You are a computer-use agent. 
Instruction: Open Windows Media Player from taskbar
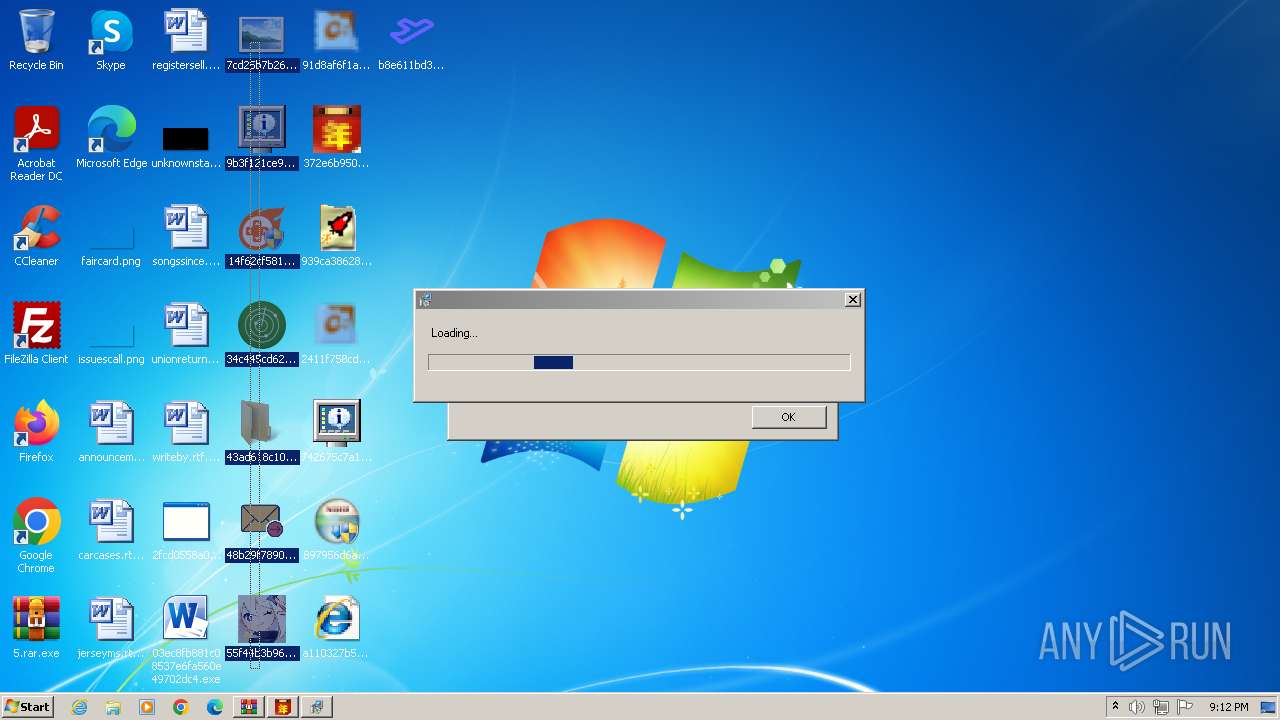click(x=147, y=707)
